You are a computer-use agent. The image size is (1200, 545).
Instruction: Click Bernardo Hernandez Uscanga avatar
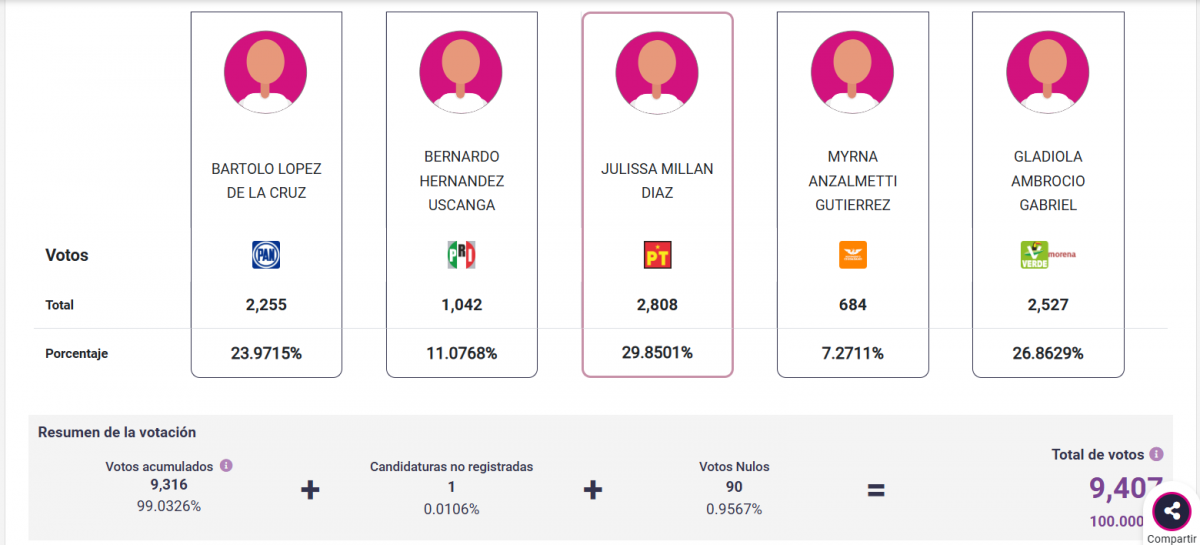pyautogui.click(x=461, y=71)
